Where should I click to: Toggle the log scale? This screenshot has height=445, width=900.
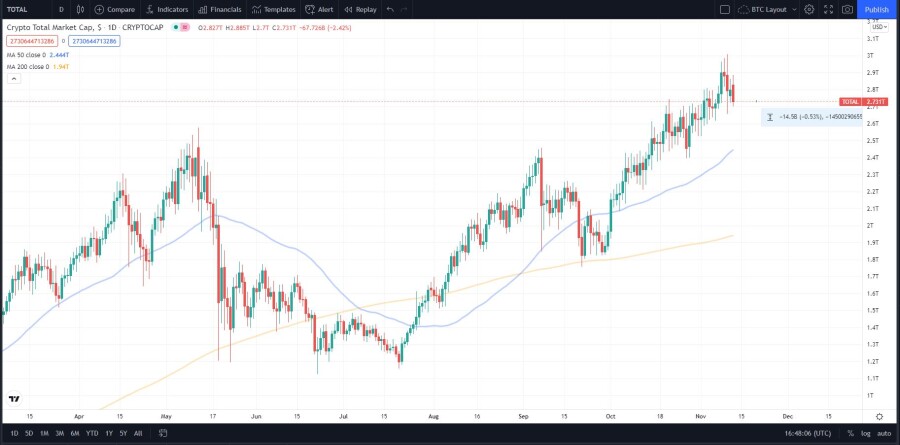click(x=865, y=433)
